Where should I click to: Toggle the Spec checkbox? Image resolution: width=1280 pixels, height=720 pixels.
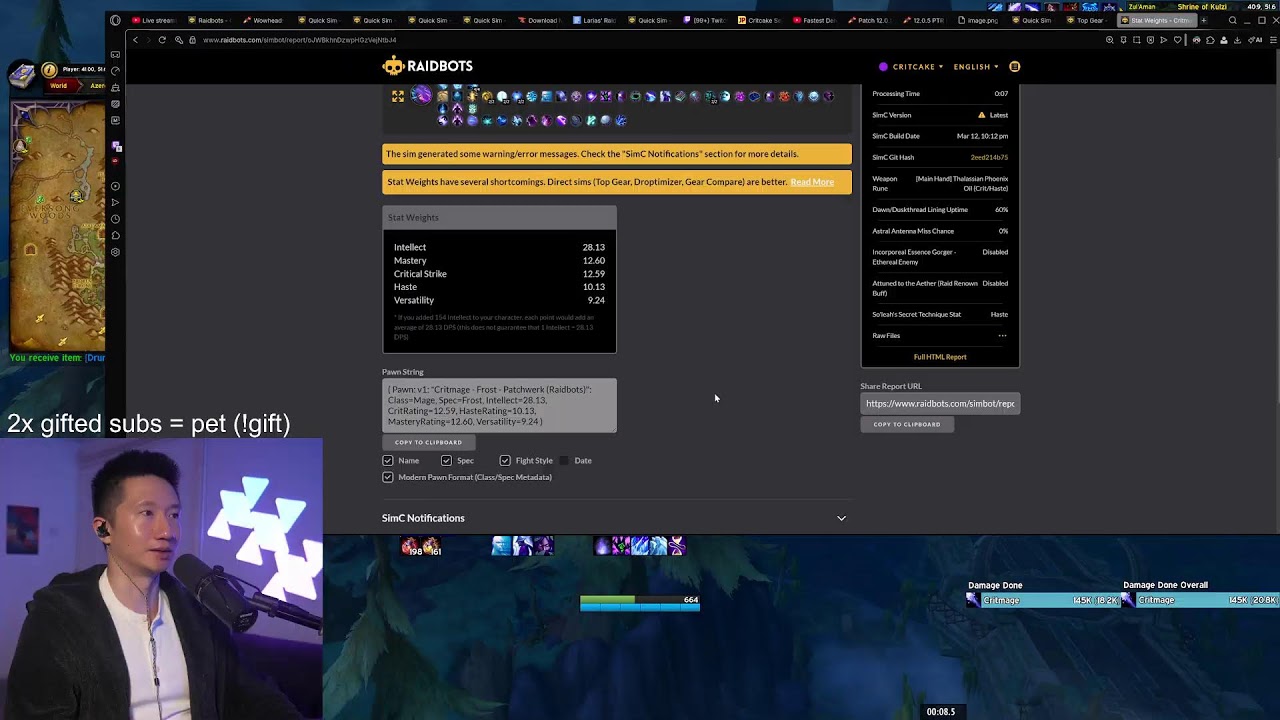[446, 461]
